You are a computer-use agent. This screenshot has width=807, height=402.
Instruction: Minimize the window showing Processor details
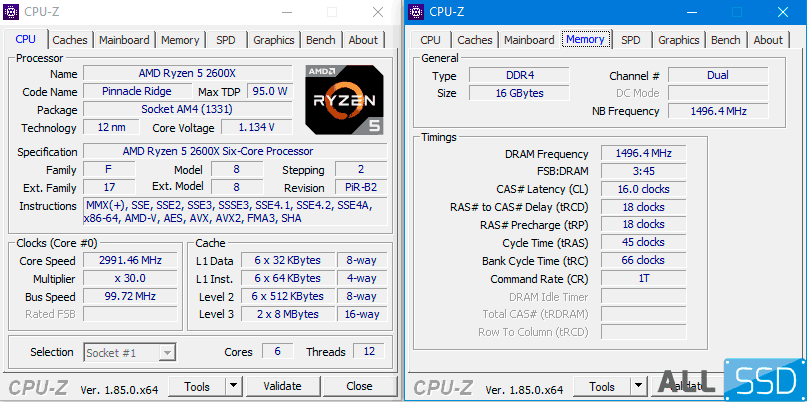click(x=287, y=12)
